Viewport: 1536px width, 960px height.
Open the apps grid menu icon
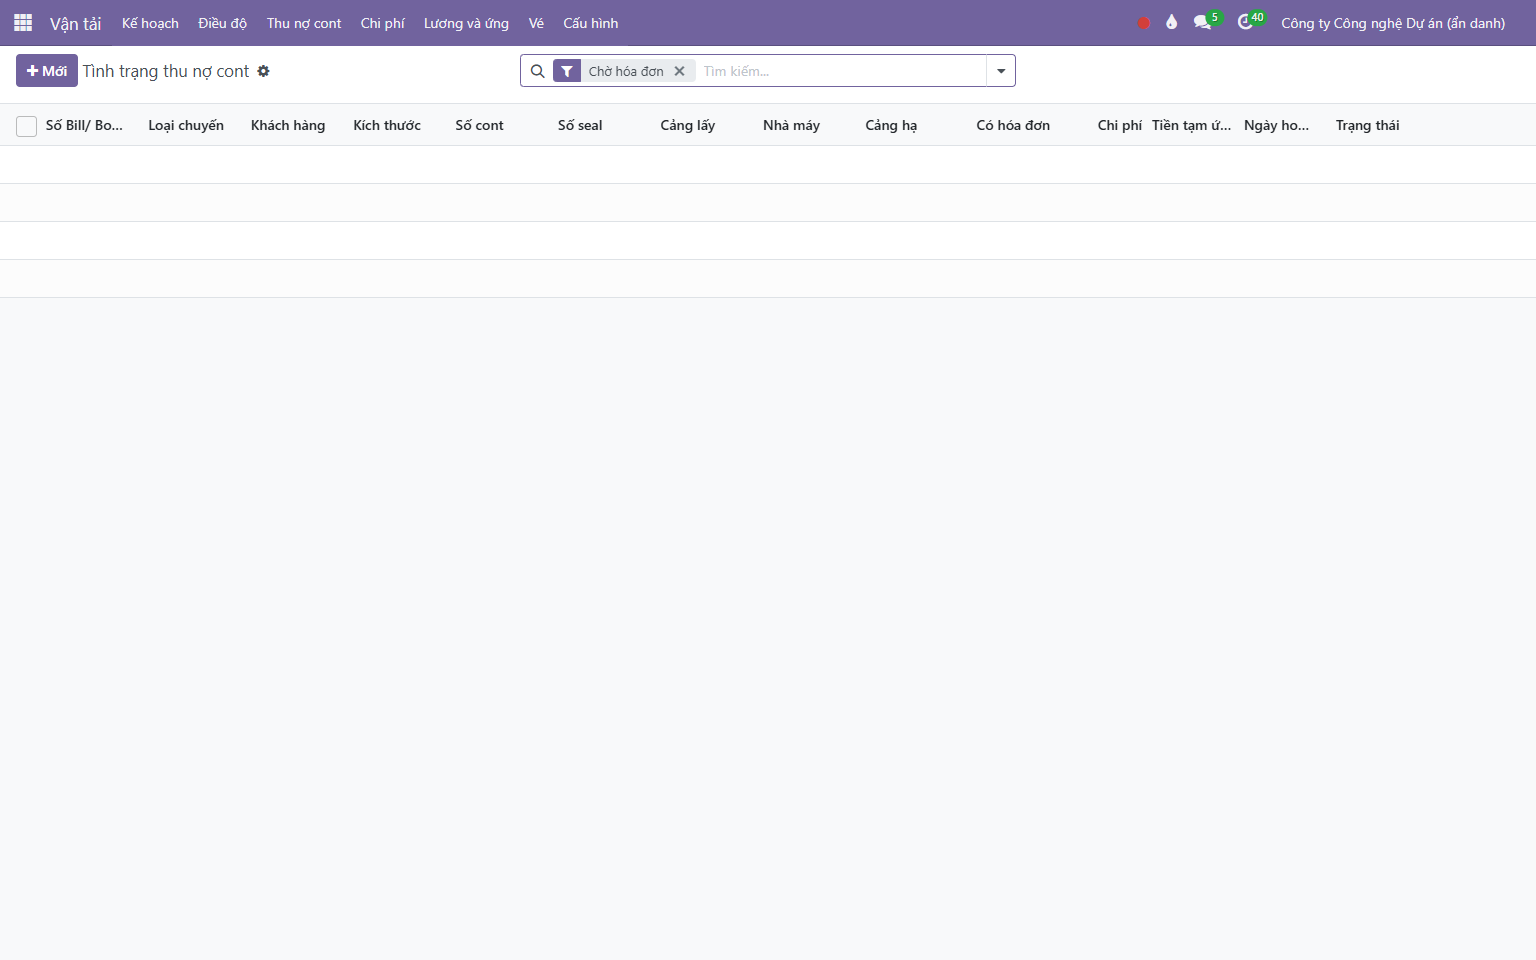[x=23, y=23]
